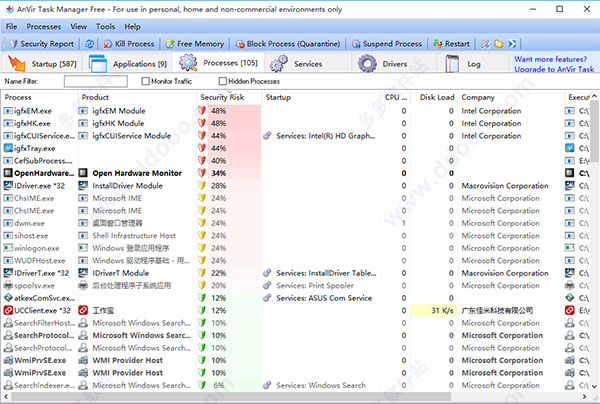The height and width of the screenshot is (404, 600).
Task: Click the red shield icon beside 34% risk
Action: (202, 173)
